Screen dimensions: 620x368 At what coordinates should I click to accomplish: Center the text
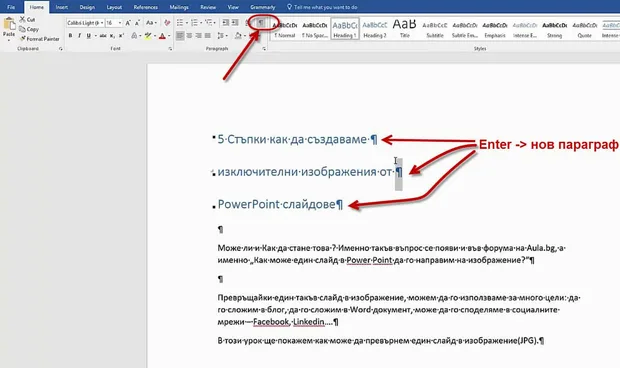[x=189, y=36]
